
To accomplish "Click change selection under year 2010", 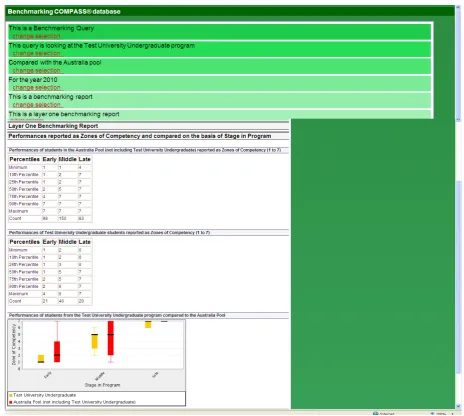I will (x=36, y=88).
